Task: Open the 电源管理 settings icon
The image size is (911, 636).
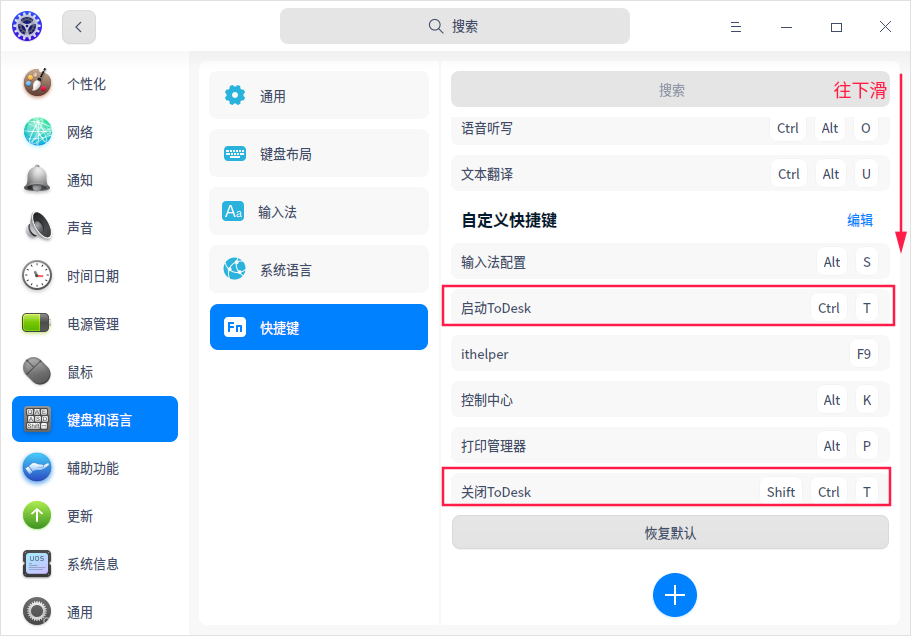Action: point(36,323)
